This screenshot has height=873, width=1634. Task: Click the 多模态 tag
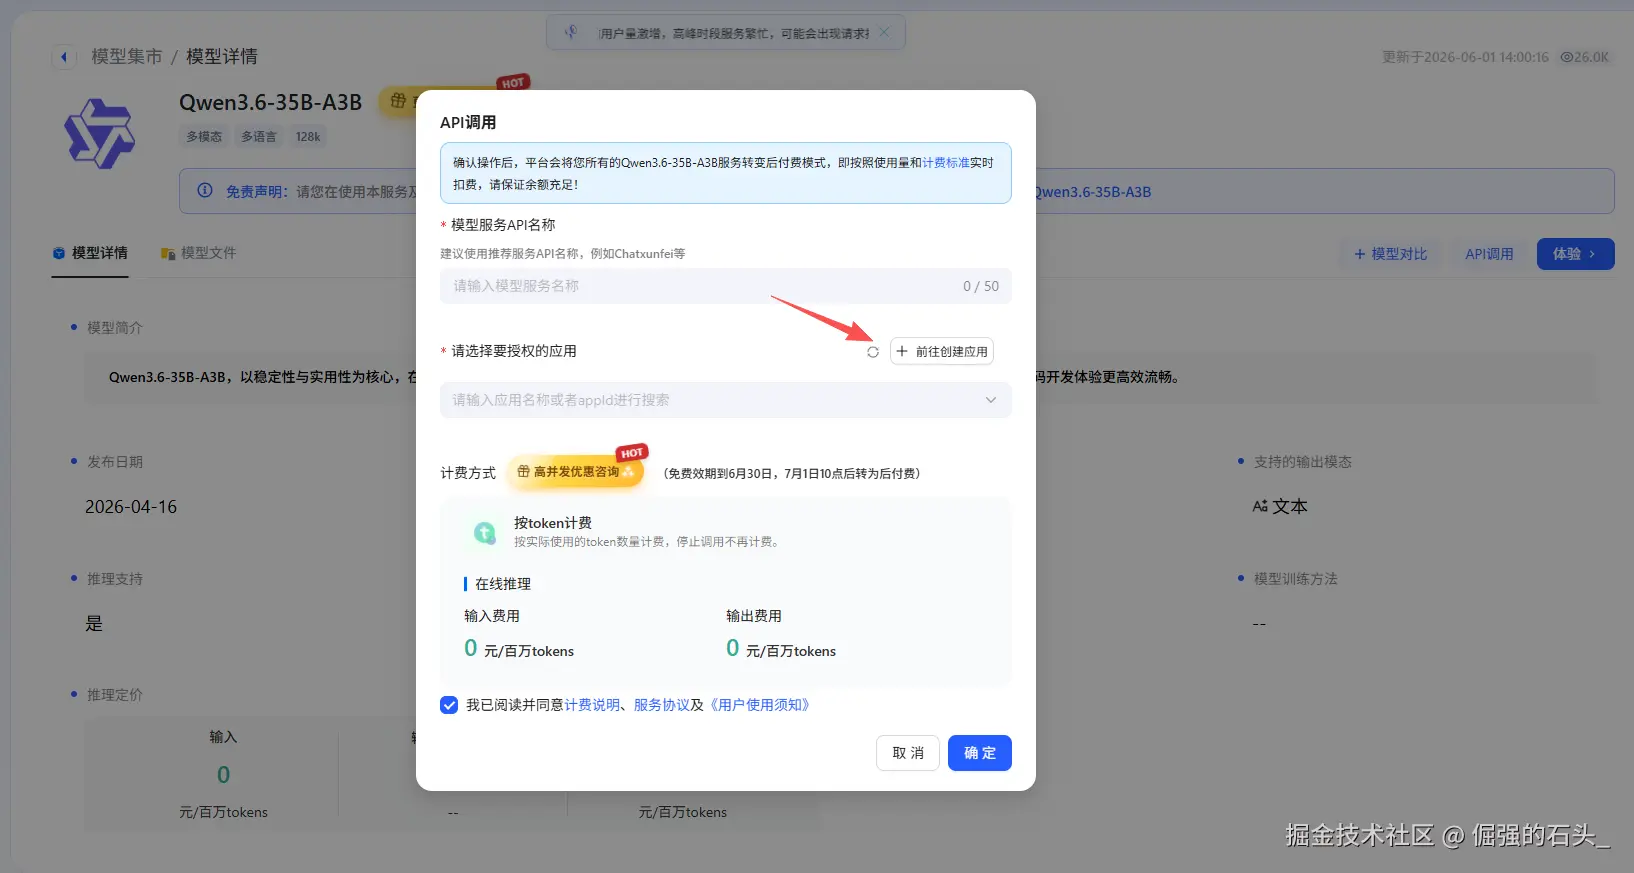coord(204,137)
